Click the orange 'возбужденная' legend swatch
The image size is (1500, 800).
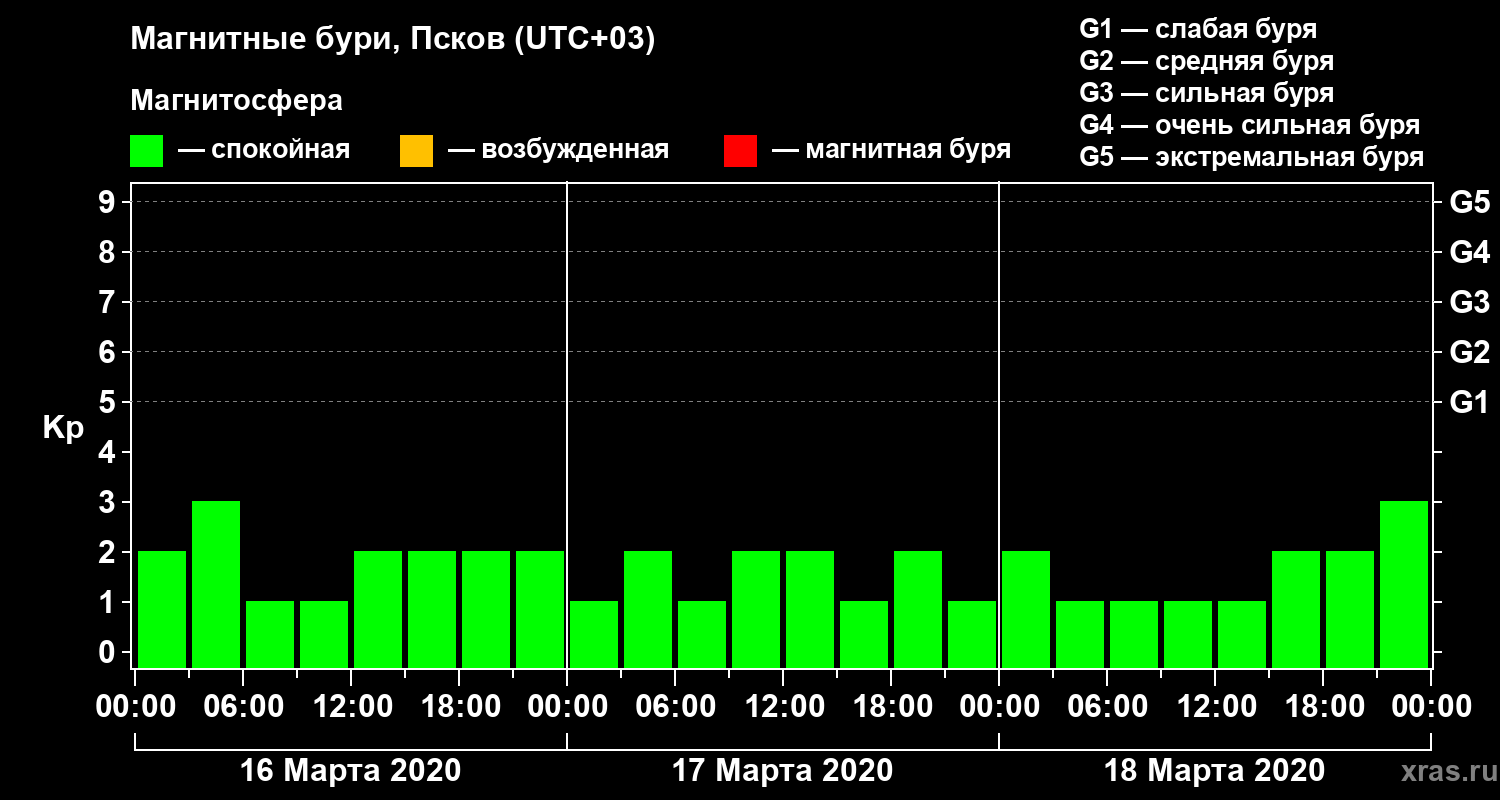[416, 151]
